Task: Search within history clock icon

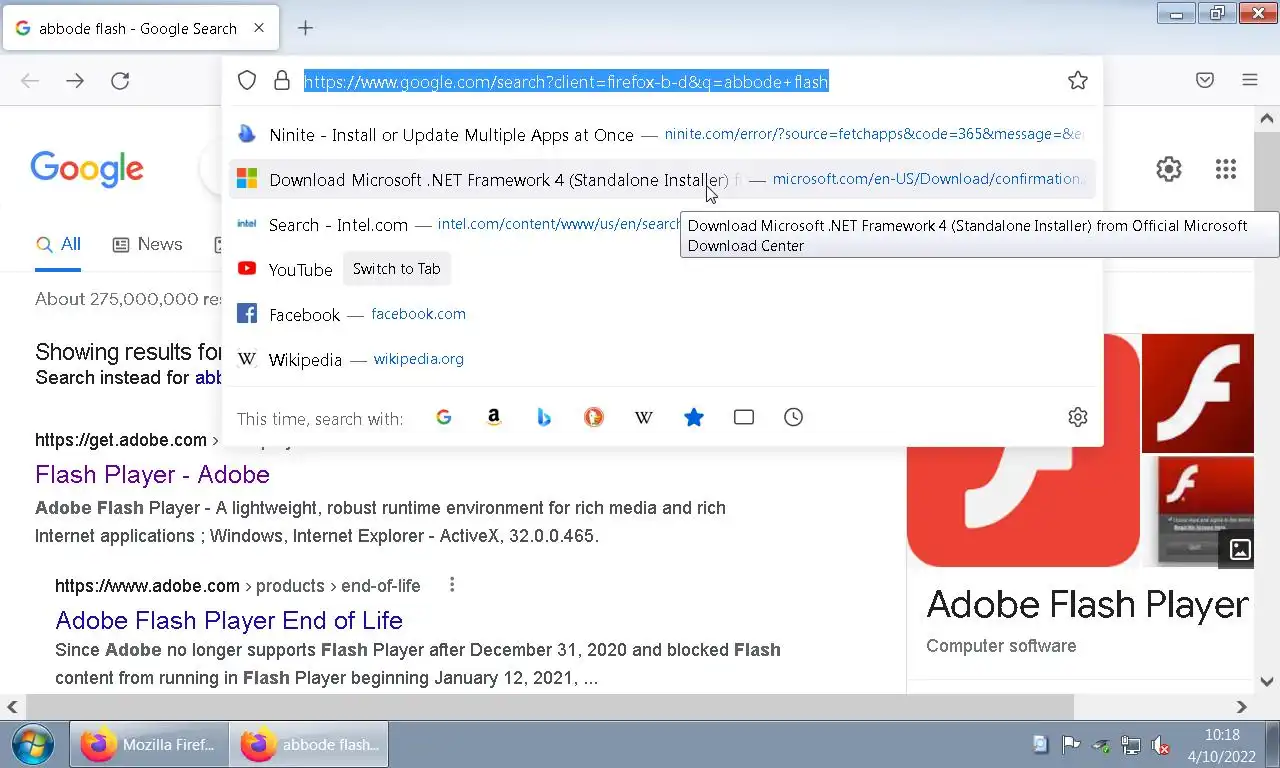Action: pyautogui.click(x=794, y=417)
